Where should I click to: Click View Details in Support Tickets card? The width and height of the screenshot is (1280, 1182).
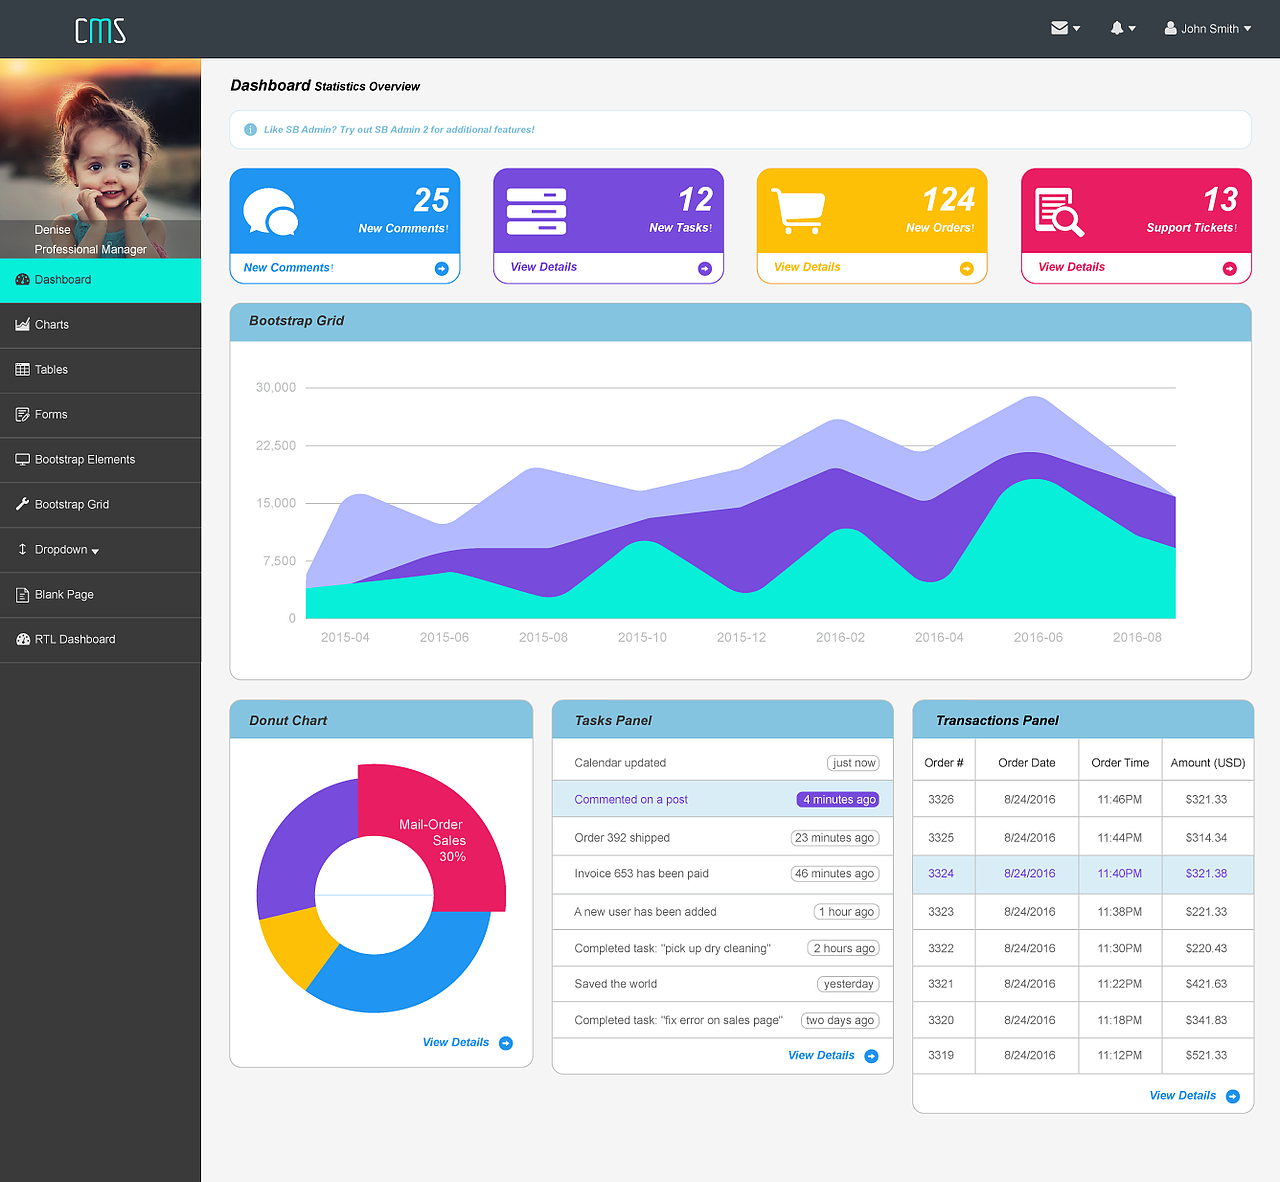coord(1071,267)
